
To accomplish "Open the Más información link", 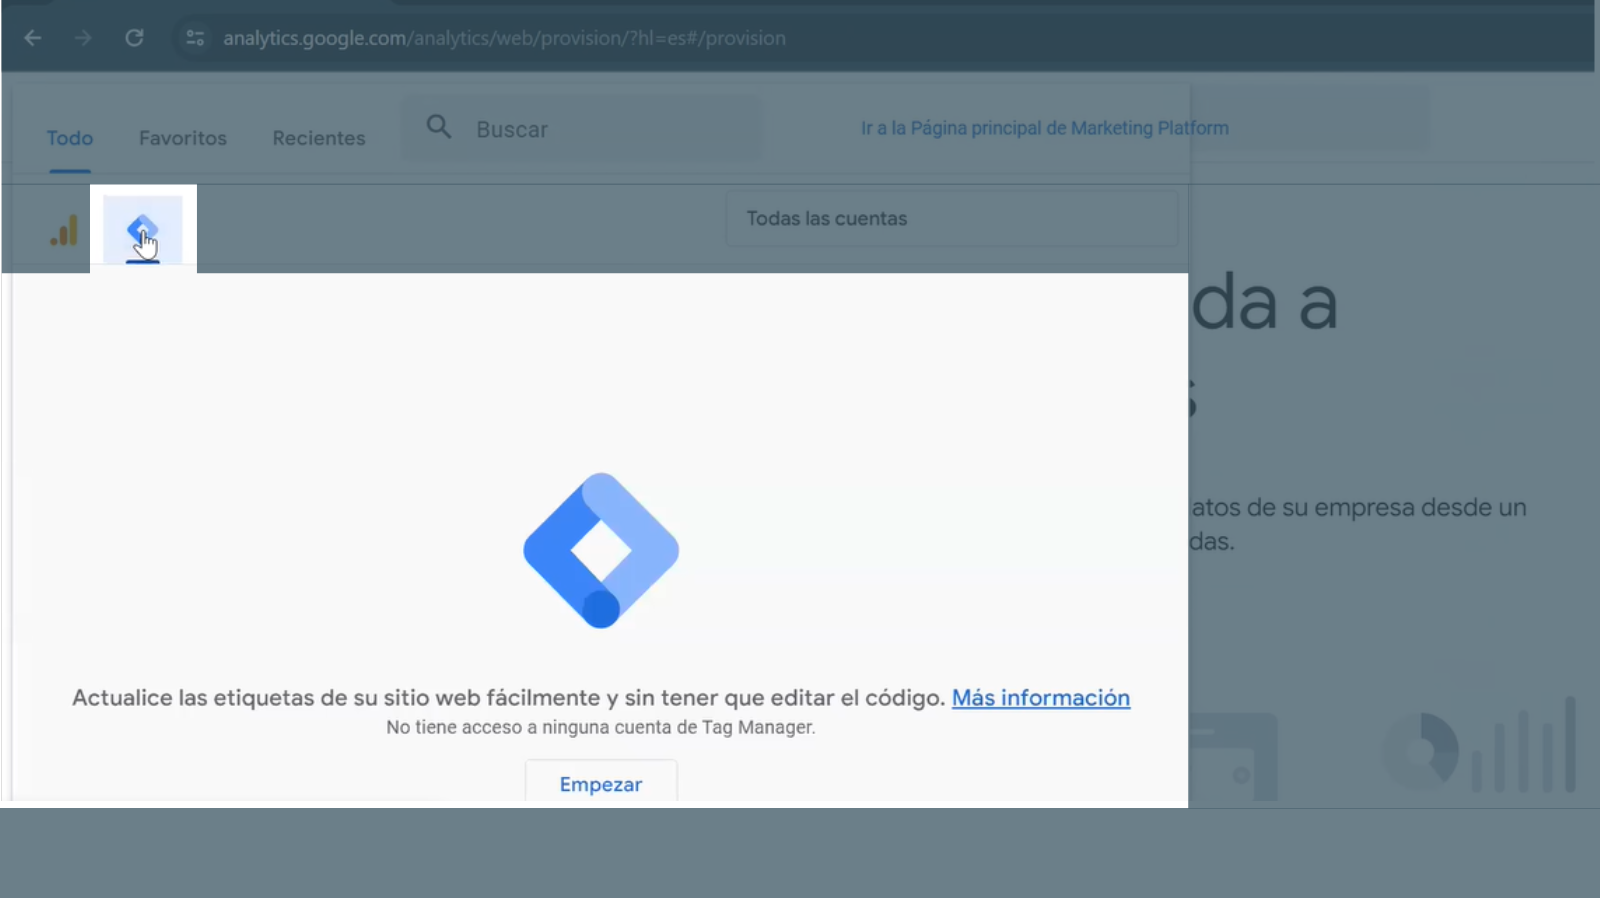I will click(1041, 698).
